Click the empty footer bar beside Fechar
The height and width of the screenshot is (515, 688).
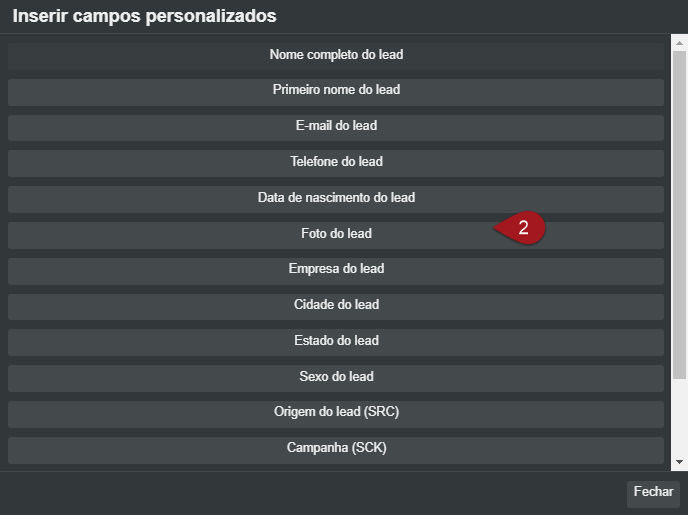pos(300,492)
